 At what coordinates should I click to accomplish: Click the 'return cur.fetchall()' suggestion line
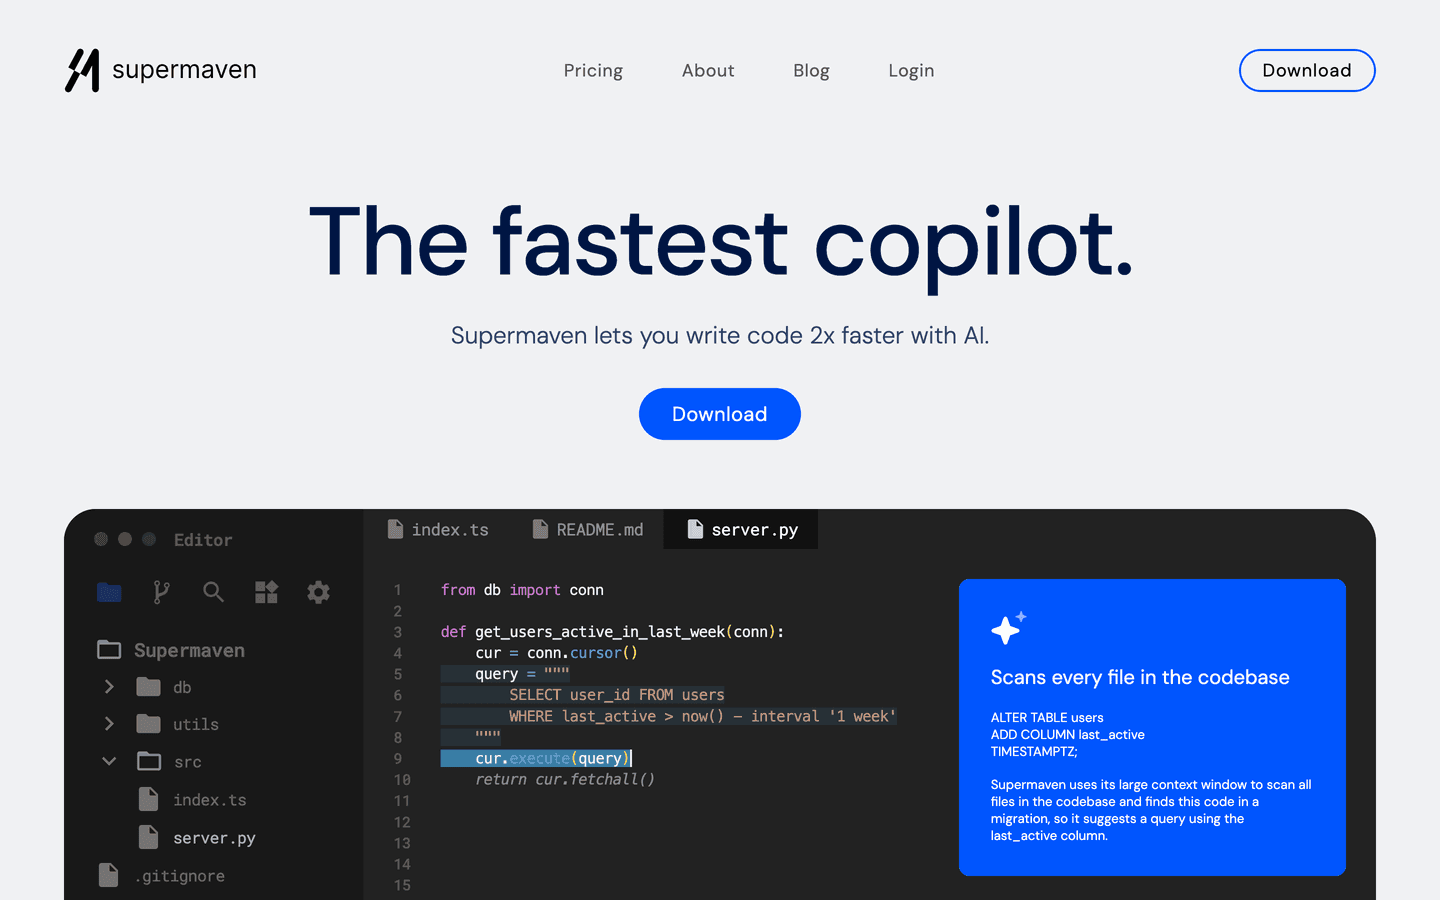(565, 779)
